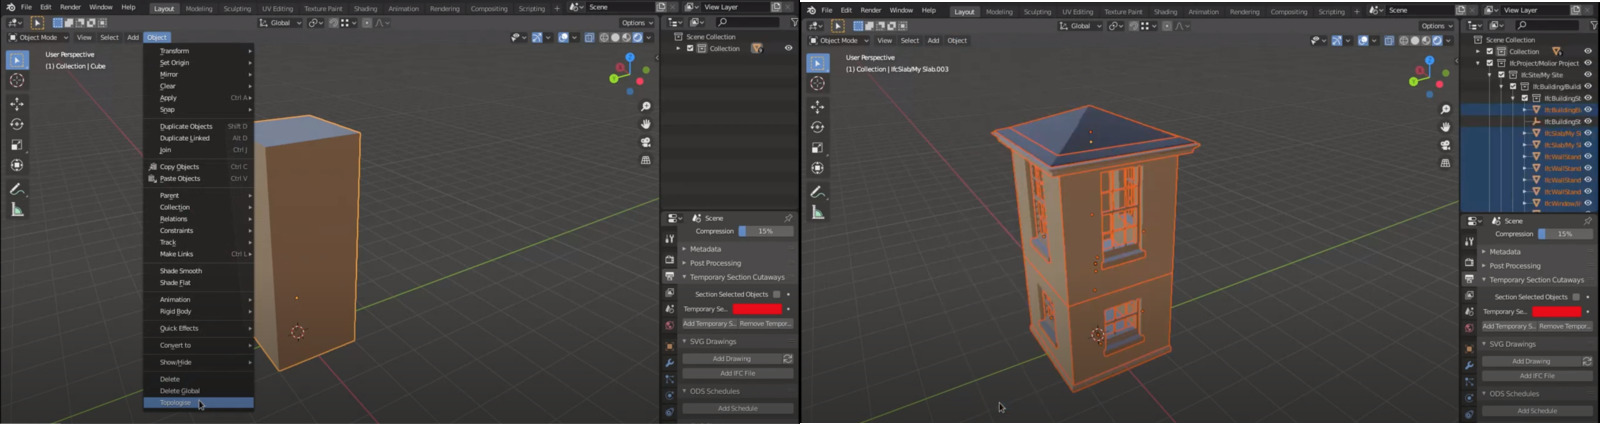Adjust Compression 15% slider in left window
The width and height of the screenshot is (1600, 424).
click(x=766, y=231)
